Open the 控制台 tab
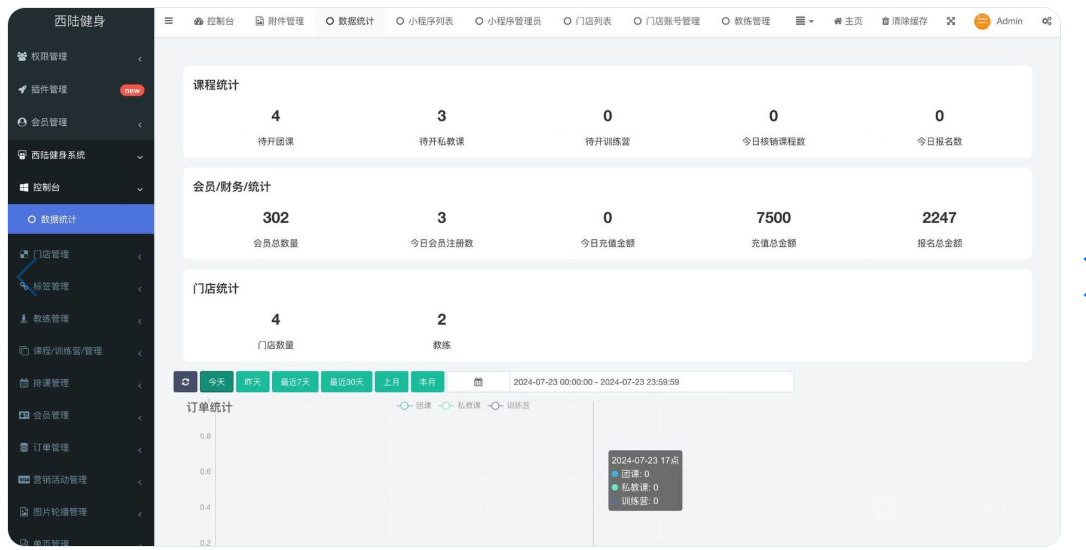 (x=214, y=21)
